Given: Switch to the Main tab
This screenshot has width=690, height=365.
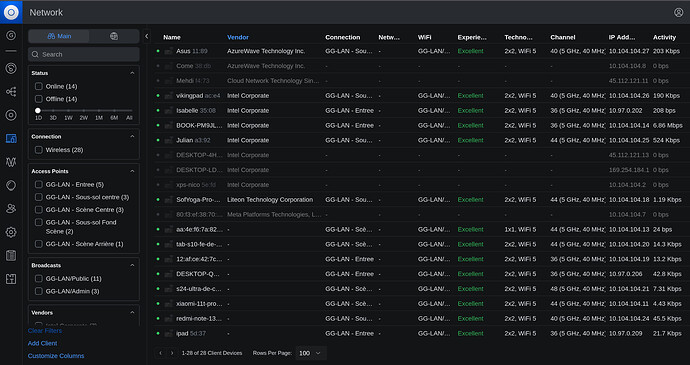Looking at the screenshot, I should coord(59,37).
